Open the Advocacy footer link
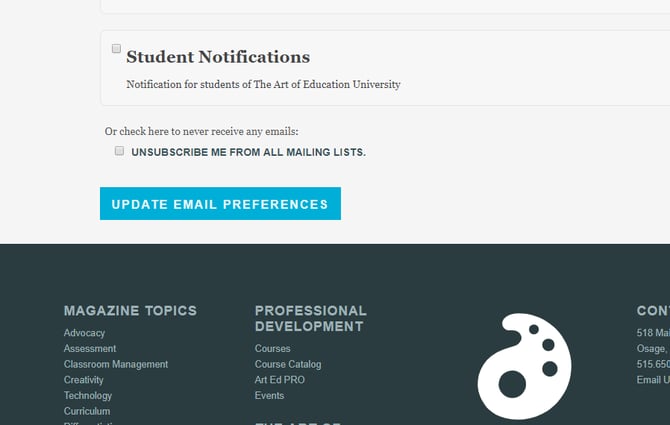This screenshot has width=670, height=425. [x=84, y=333]
